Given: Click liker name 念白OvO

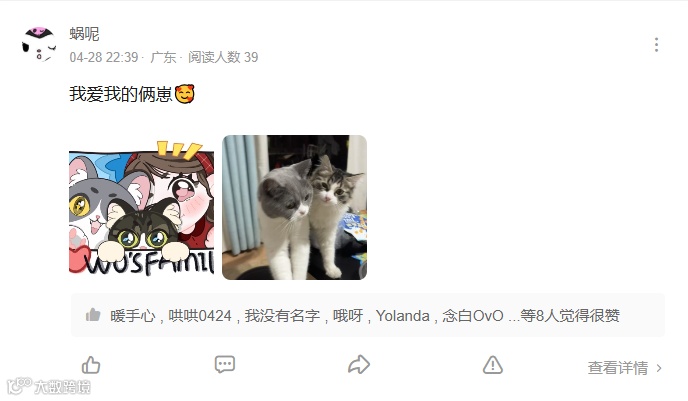Looking at the screenshot, I should pos(473,316).
